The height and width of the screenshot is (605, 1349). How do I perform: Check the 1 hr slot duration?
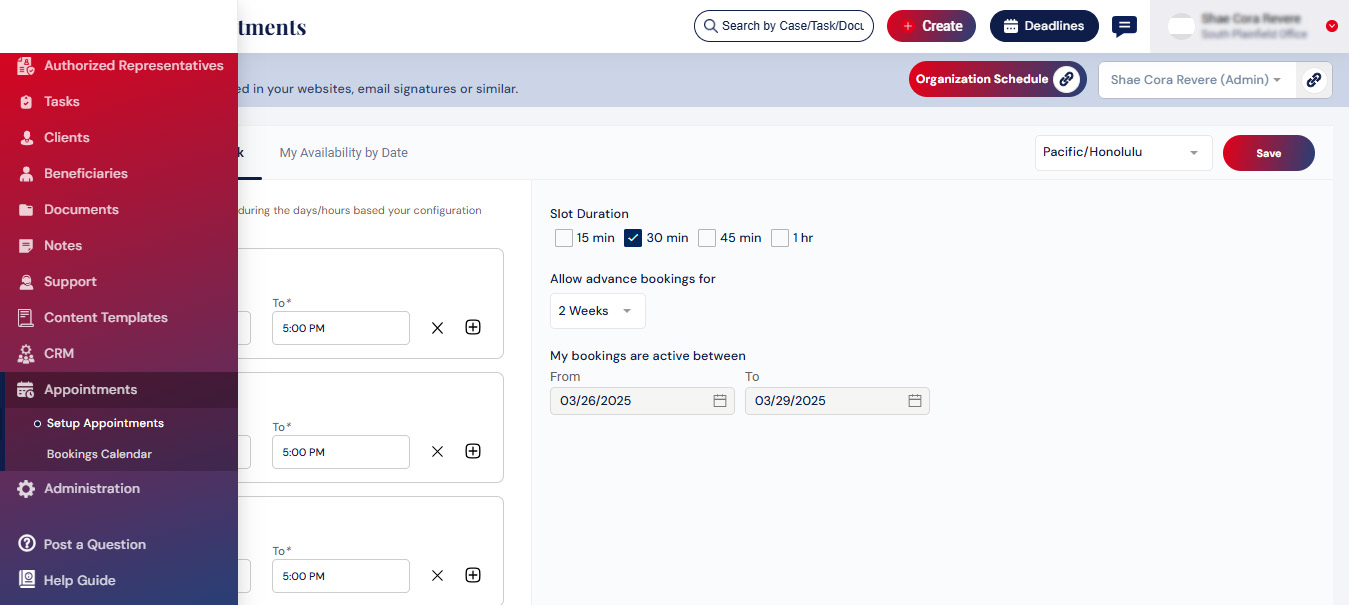click(x=780, y=238)
